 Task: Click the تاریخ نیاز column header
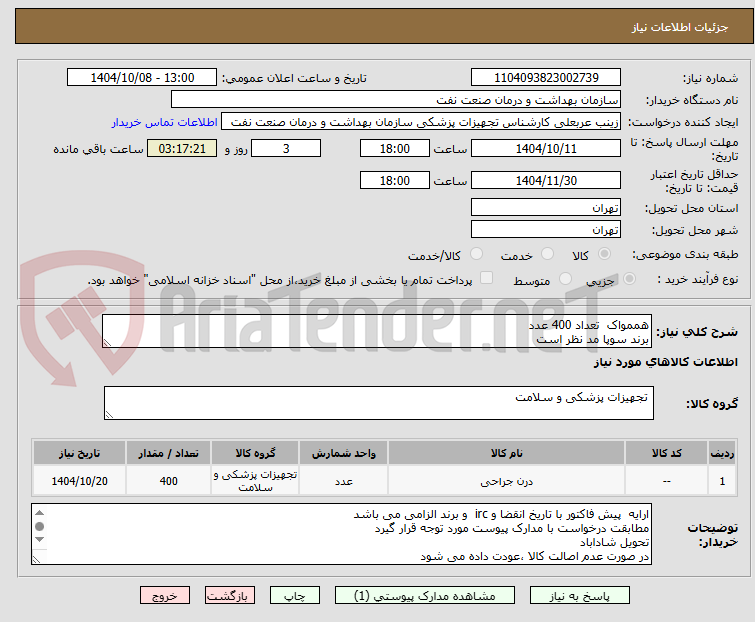[x=79, y=453]
